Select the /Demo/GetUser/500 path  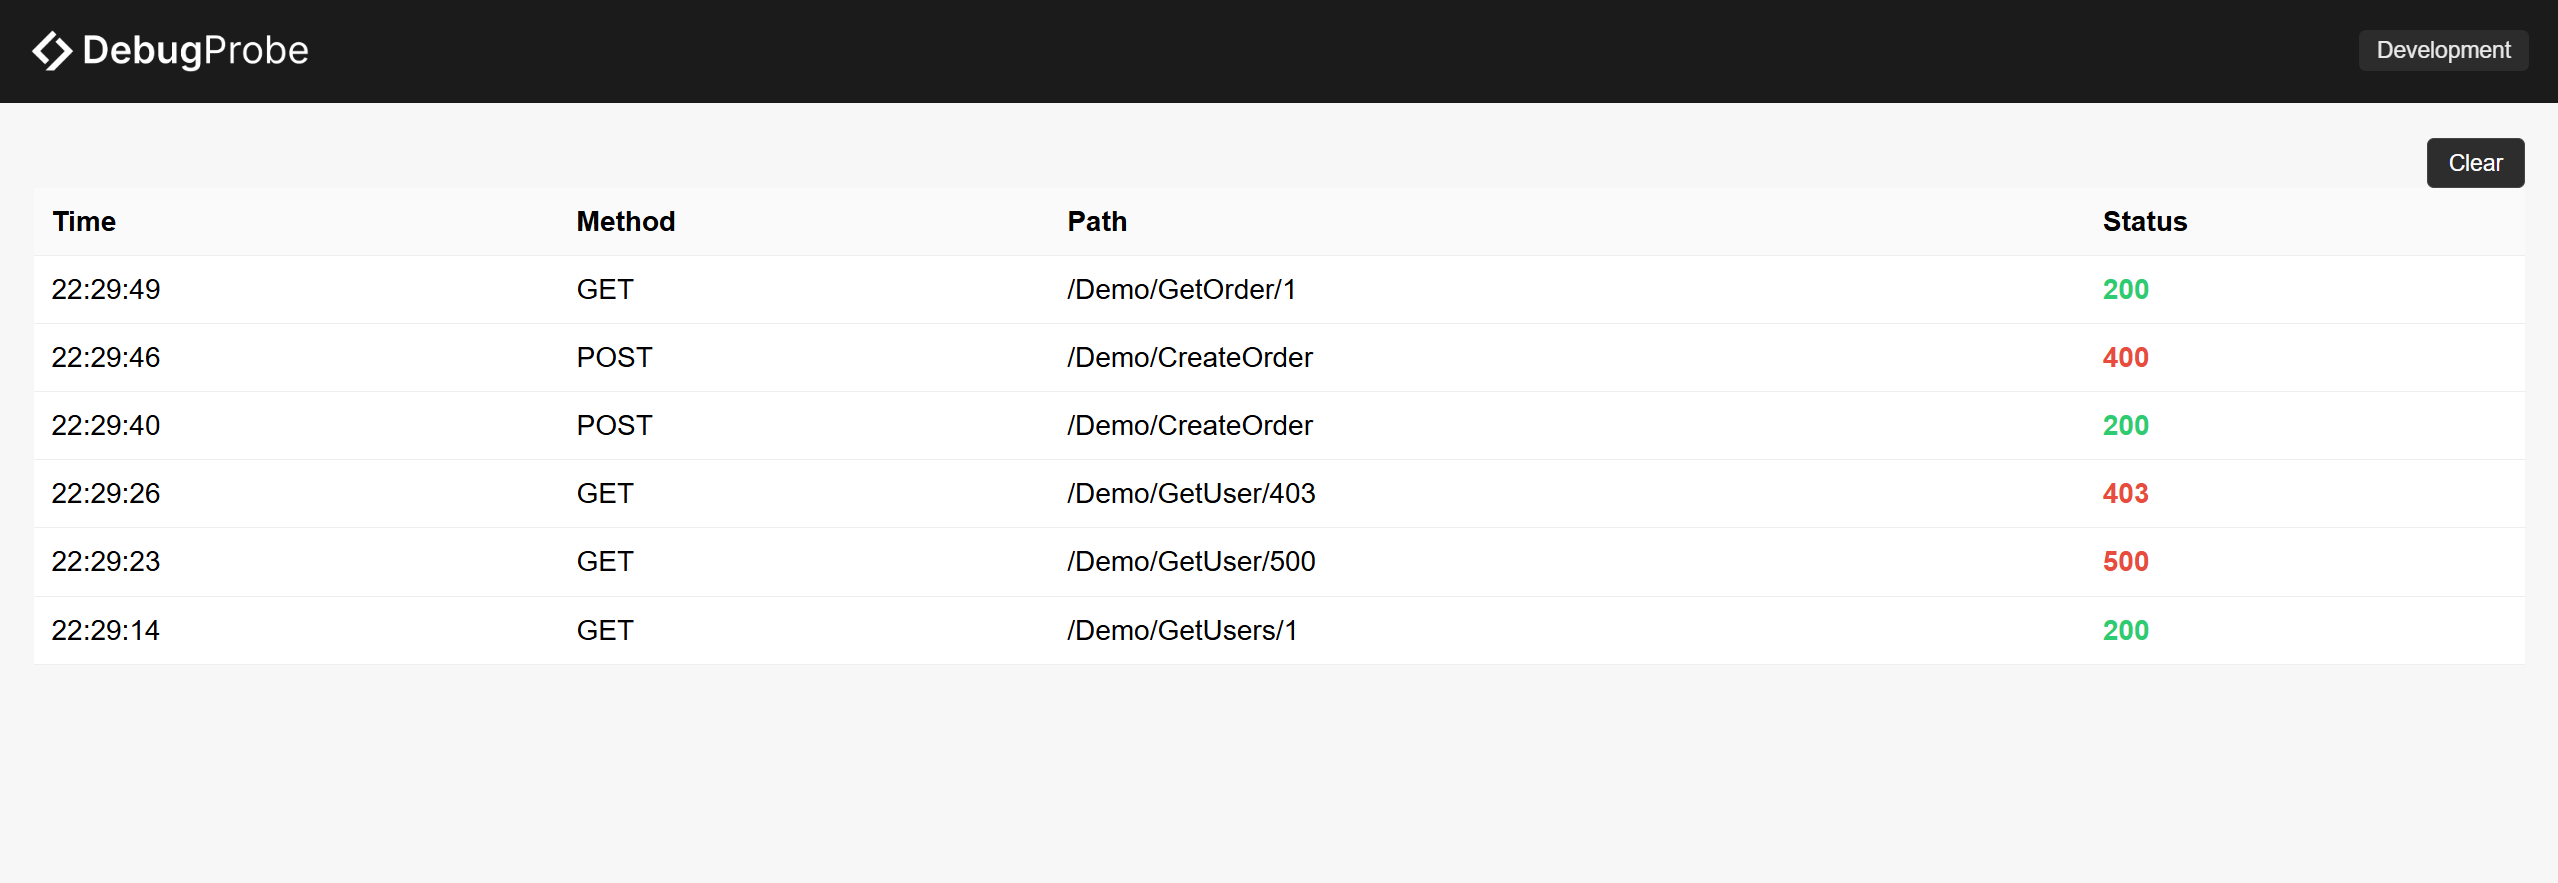[x=1191, y=562]
